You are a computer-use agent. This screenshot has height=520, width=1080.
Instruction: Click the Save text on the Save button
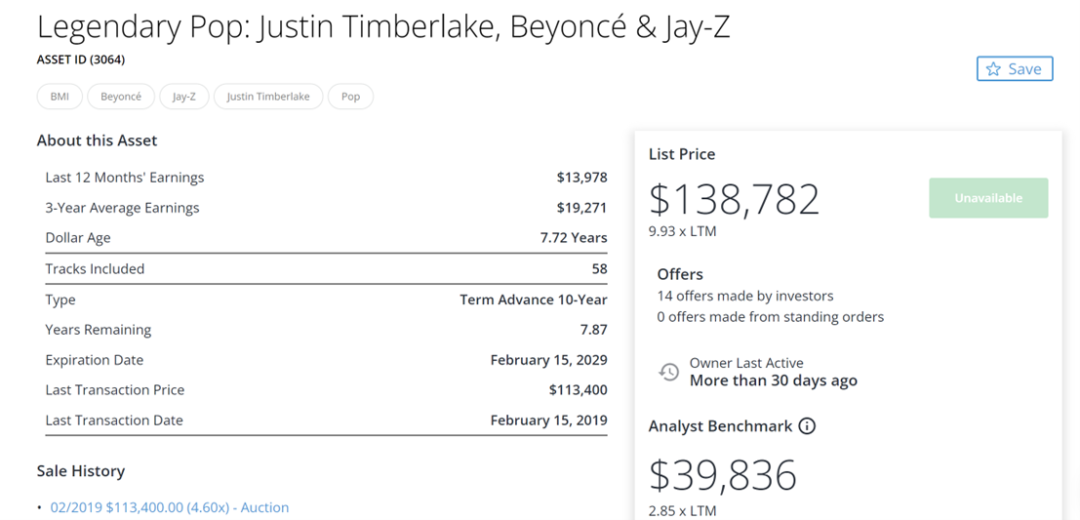1024,69
